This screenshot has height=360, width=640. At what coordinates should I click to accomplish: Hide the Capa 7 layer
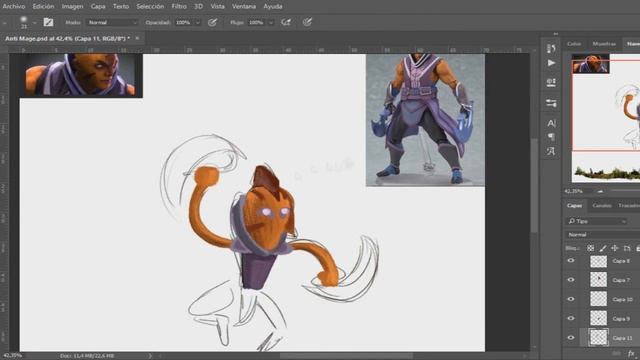(571, 280)
